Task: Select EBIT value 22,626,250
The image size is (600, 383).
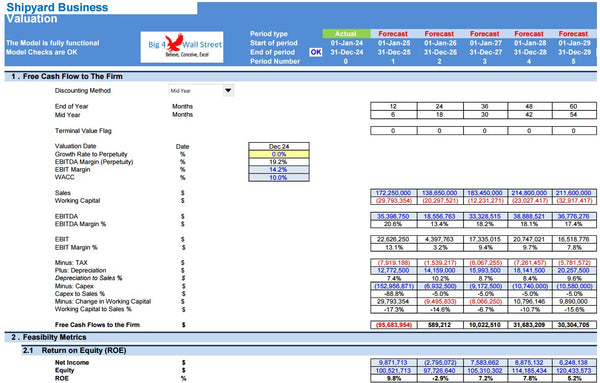Action: pos(393,240)
